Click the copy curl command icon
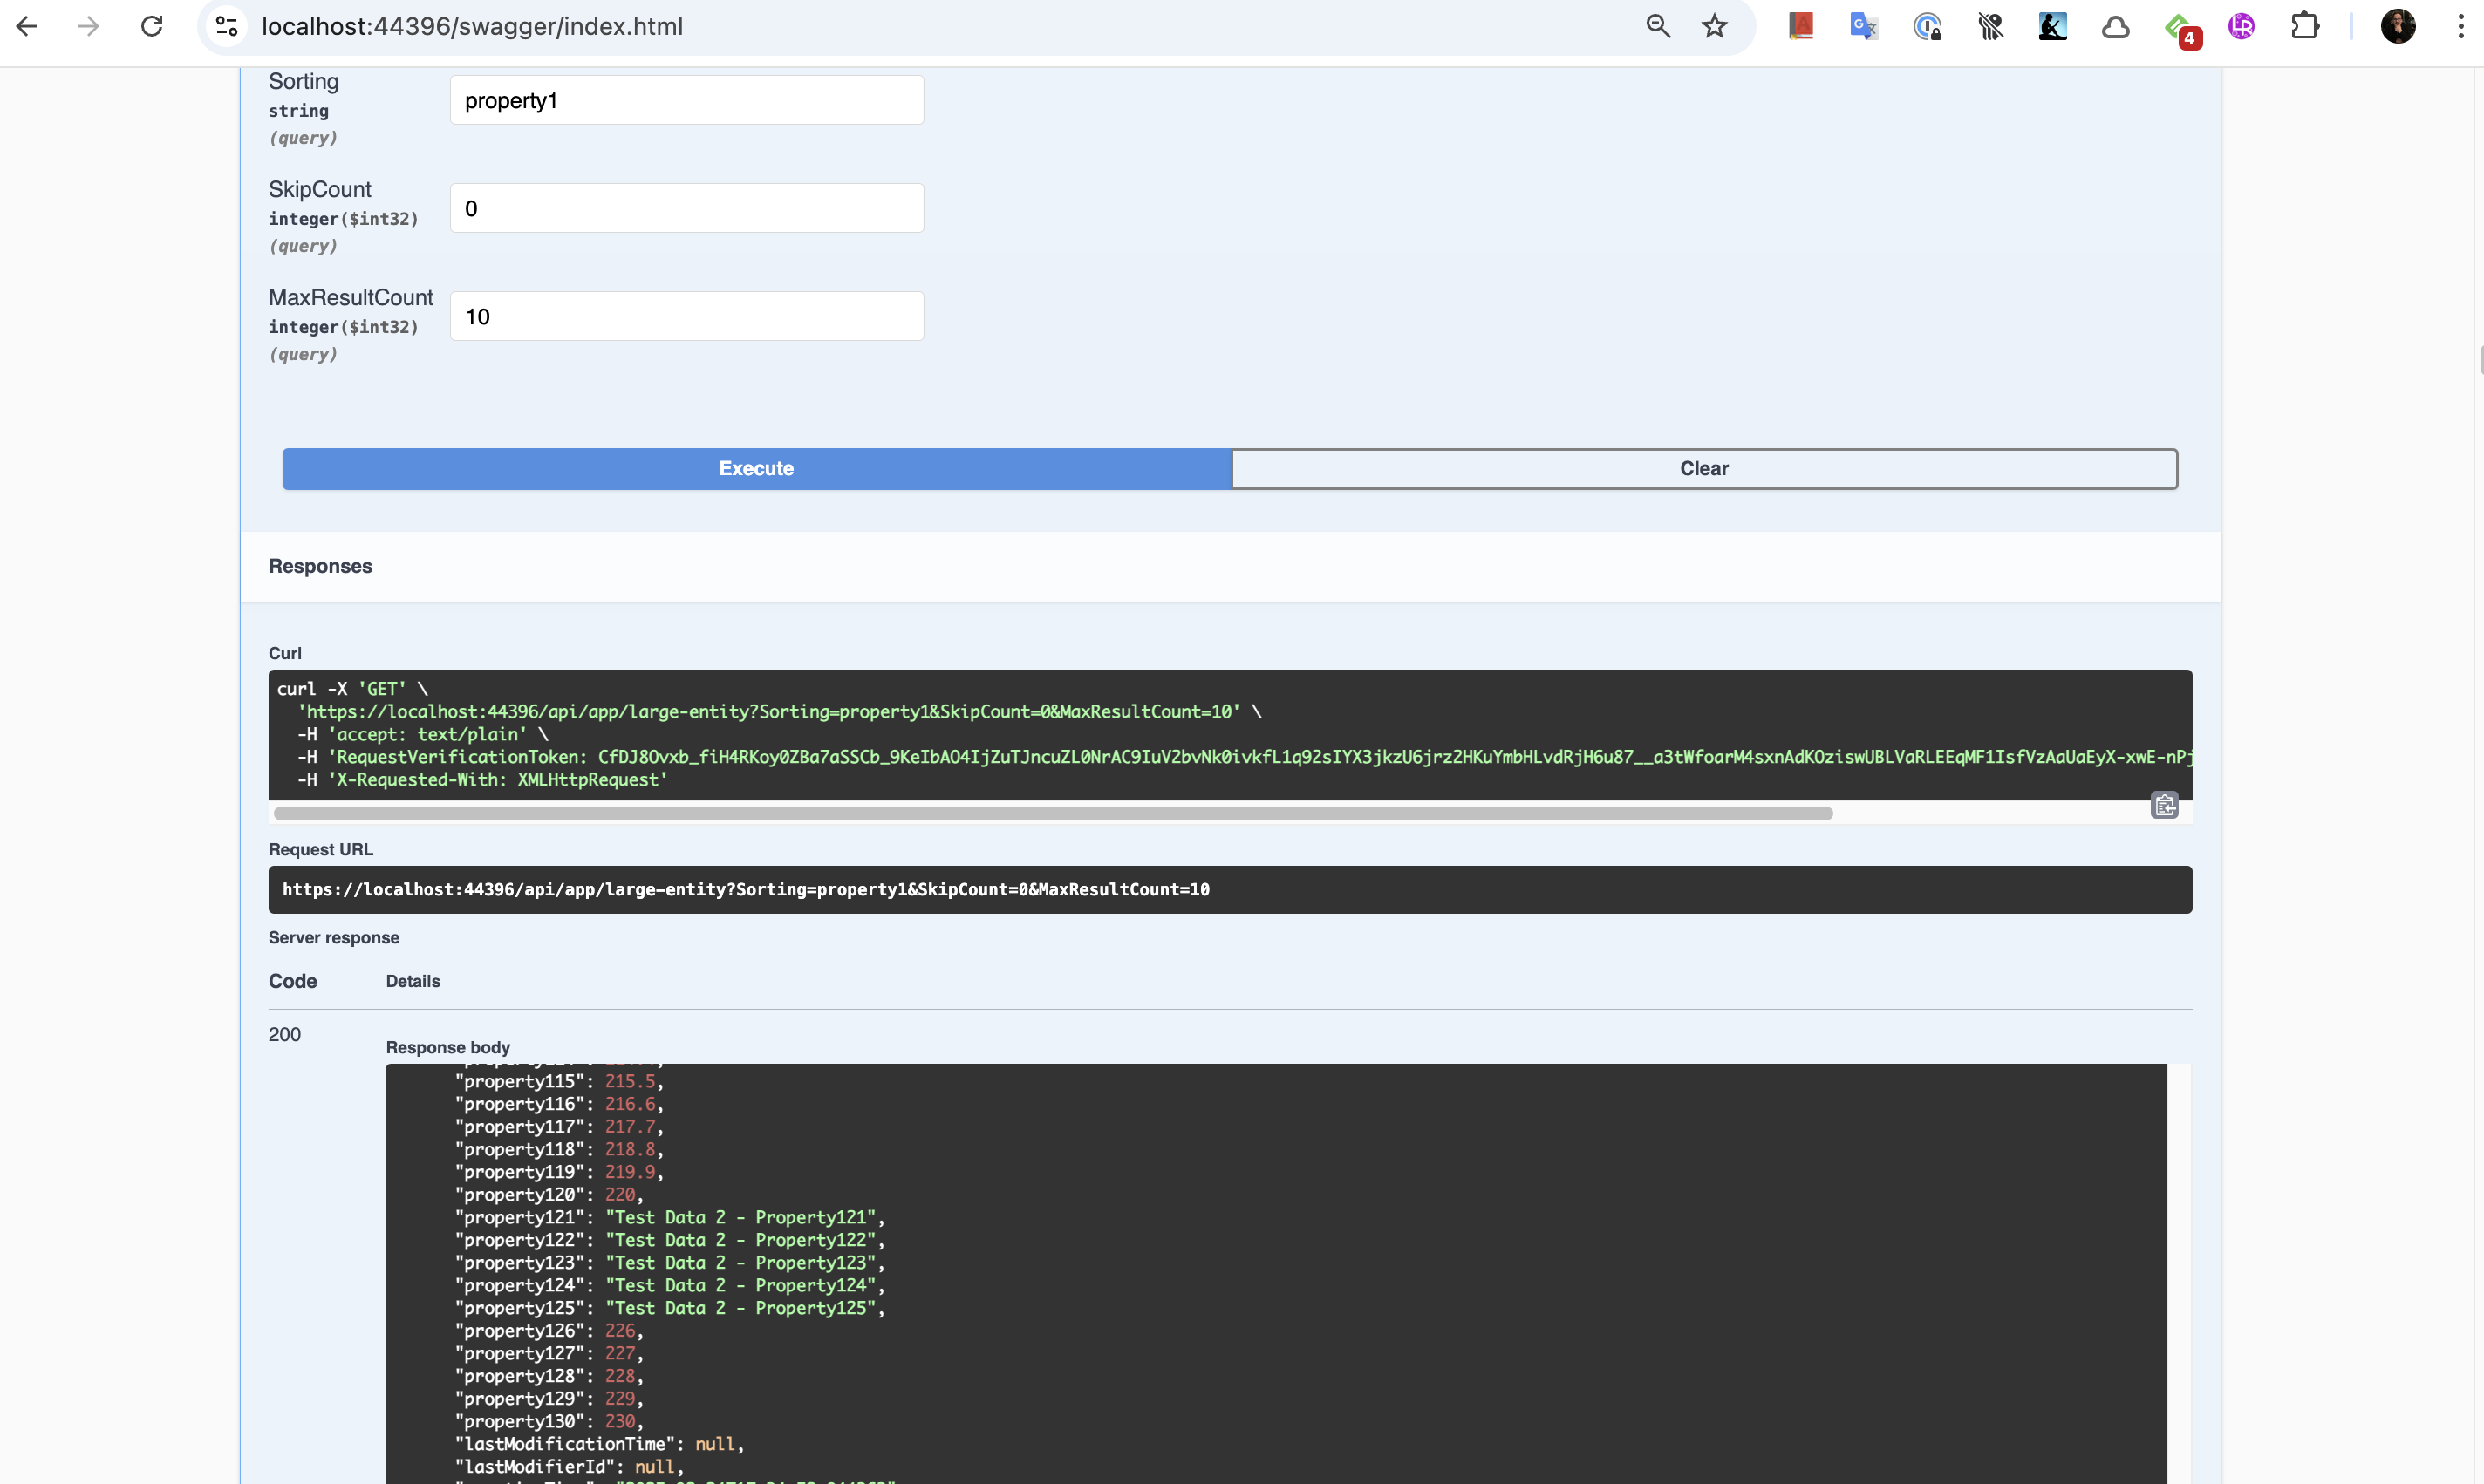The height and width of the screenshot is (1484, 2484). click(2164, 806)
